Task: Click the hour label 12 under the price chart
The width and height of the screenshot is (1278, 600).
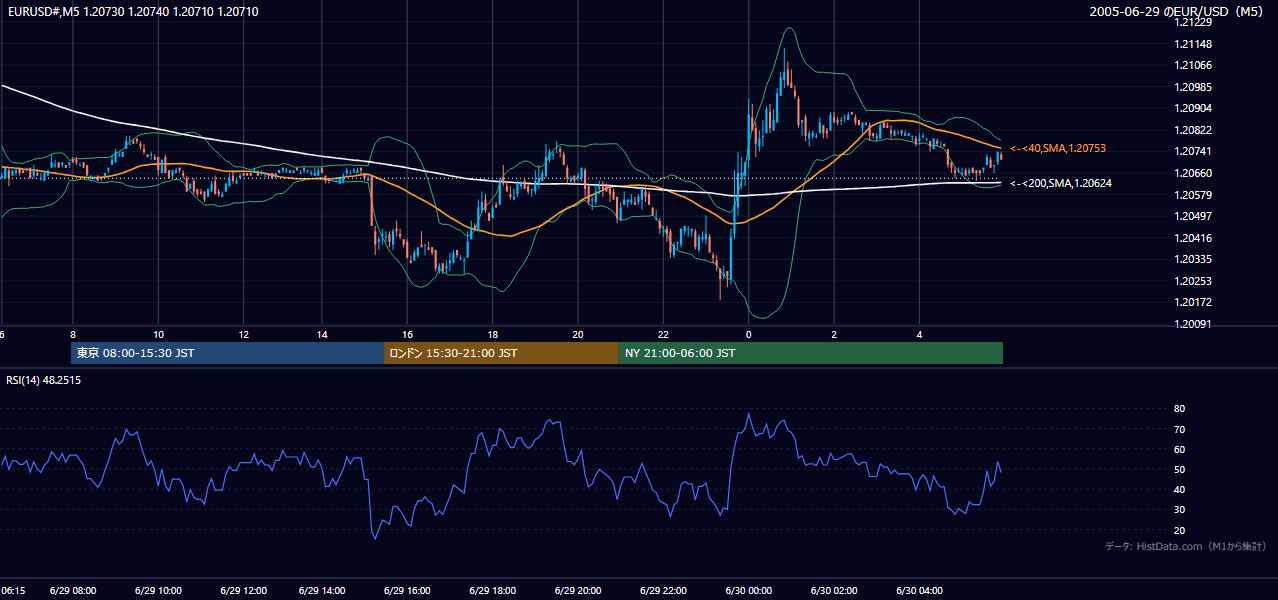Action: coord(243,334)
